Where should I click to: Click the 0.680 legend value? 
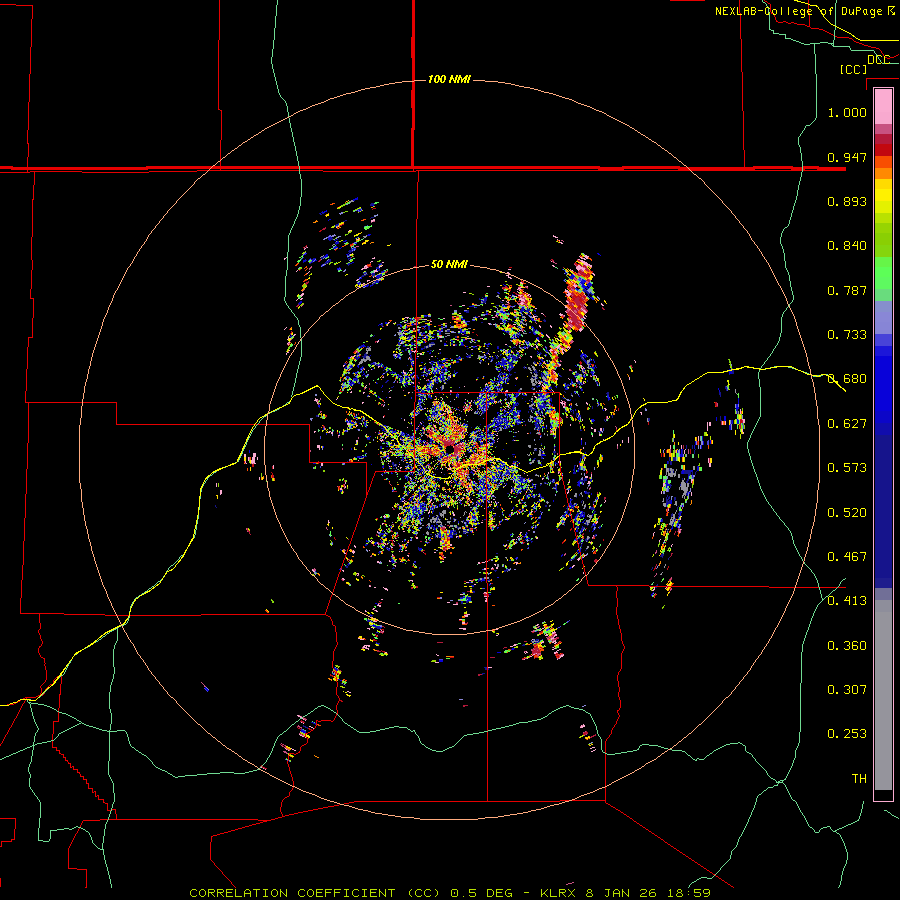(x=847, y=378)
